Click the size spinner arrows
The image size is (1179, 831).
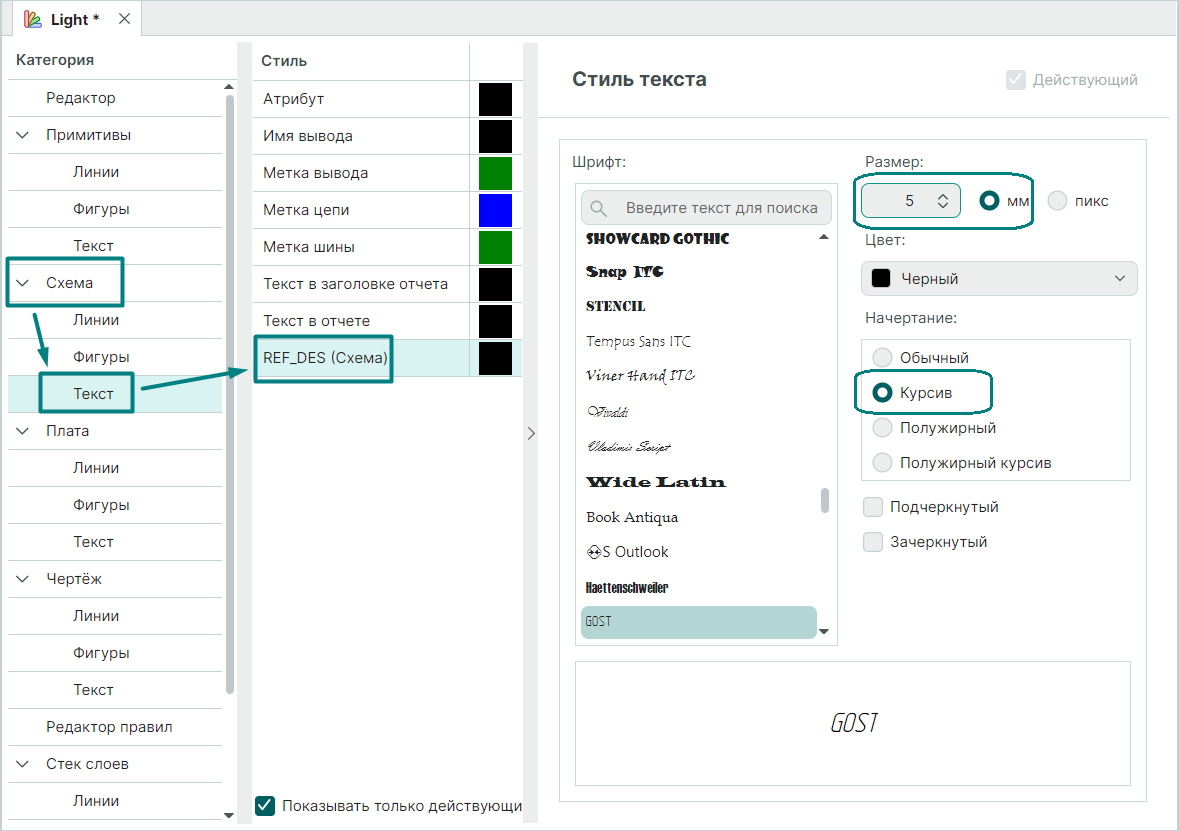coord(942,201)
